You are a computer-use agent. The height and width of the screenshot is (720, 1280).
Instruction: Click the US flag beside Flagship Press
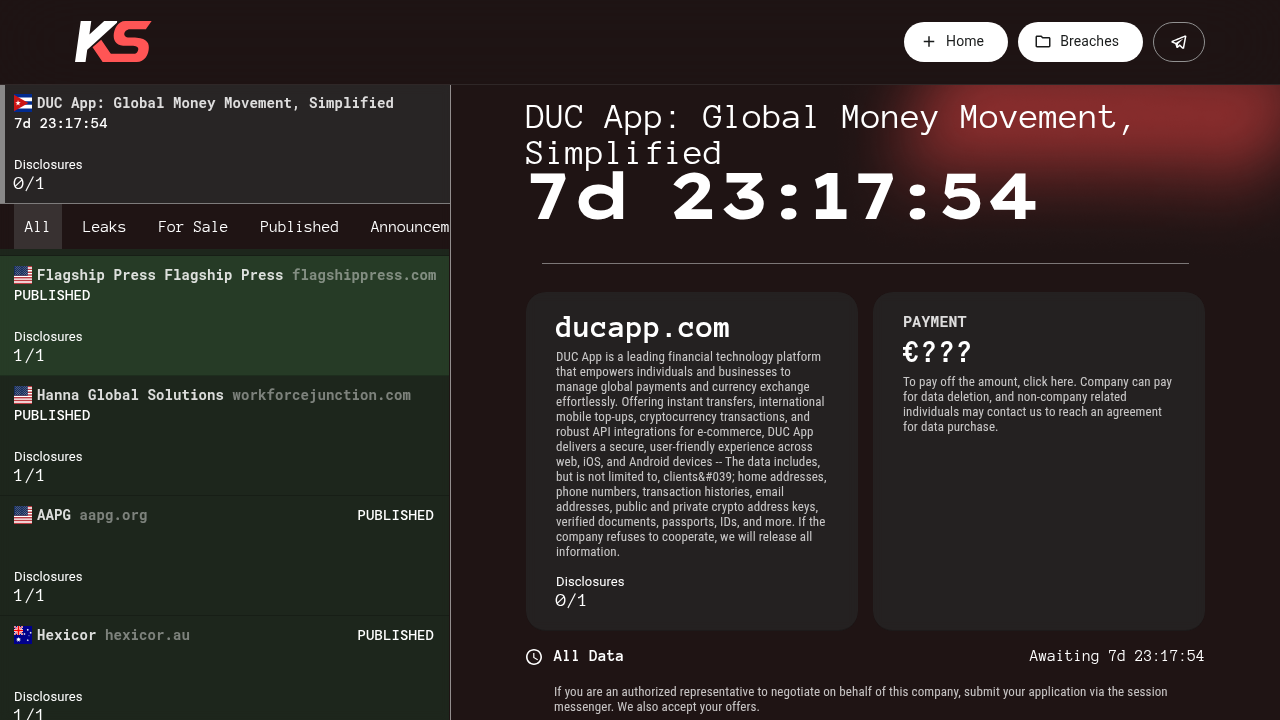point(23,275)
